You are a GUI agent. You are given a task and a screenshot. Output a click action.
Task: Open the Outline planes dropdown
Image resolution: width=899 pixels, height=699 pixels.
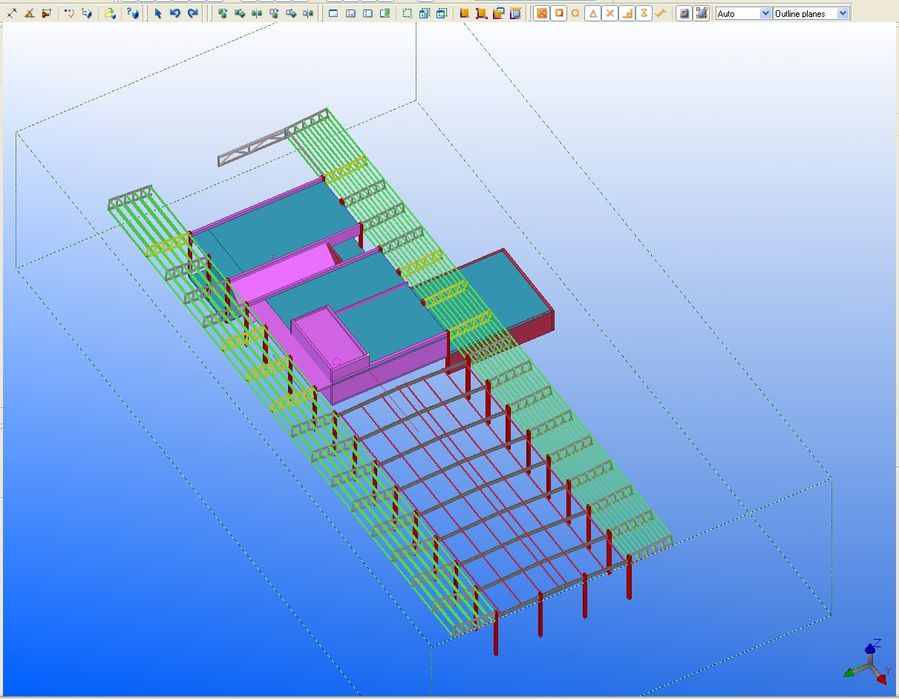[811, 13]
